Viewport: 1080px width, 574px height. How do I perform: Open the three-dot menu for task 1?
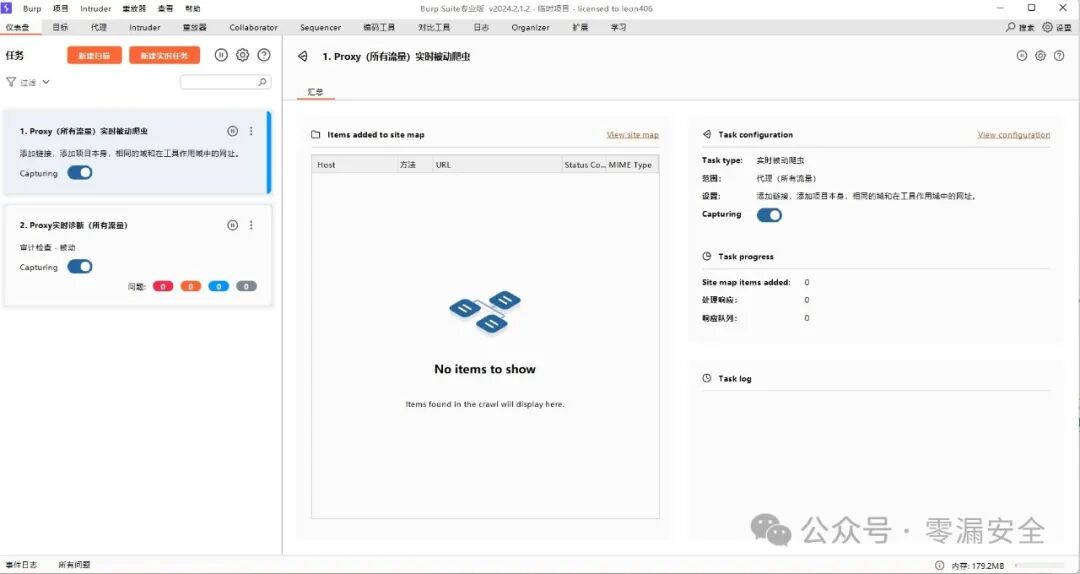click(251, 131)
